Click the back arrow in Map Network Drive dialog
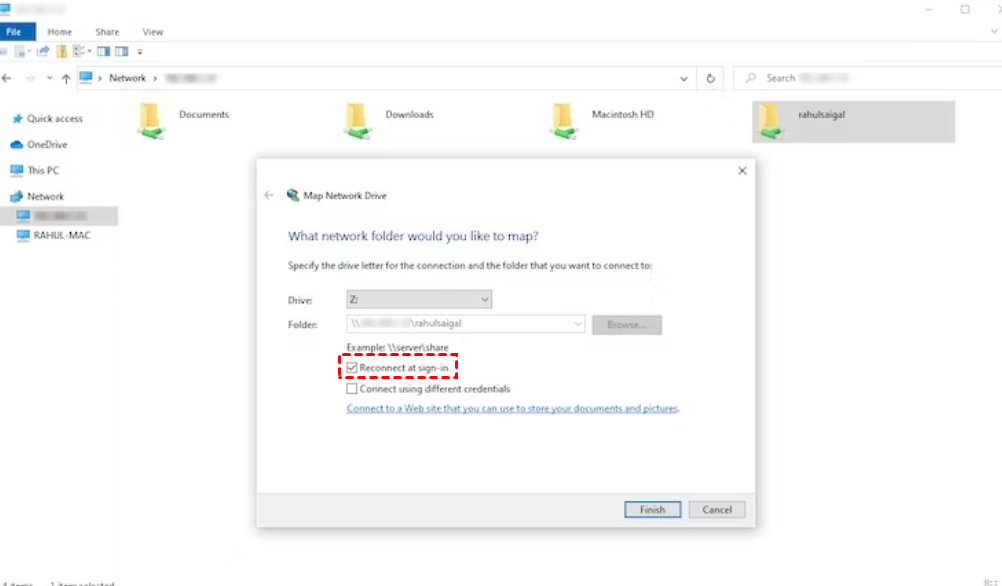 [x=268, y=195]
